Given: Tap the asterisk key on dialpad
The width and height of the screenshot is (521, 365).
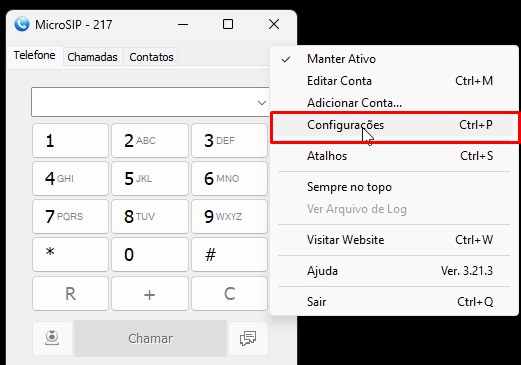Looking at the screenshot, I should pos(70,254).
